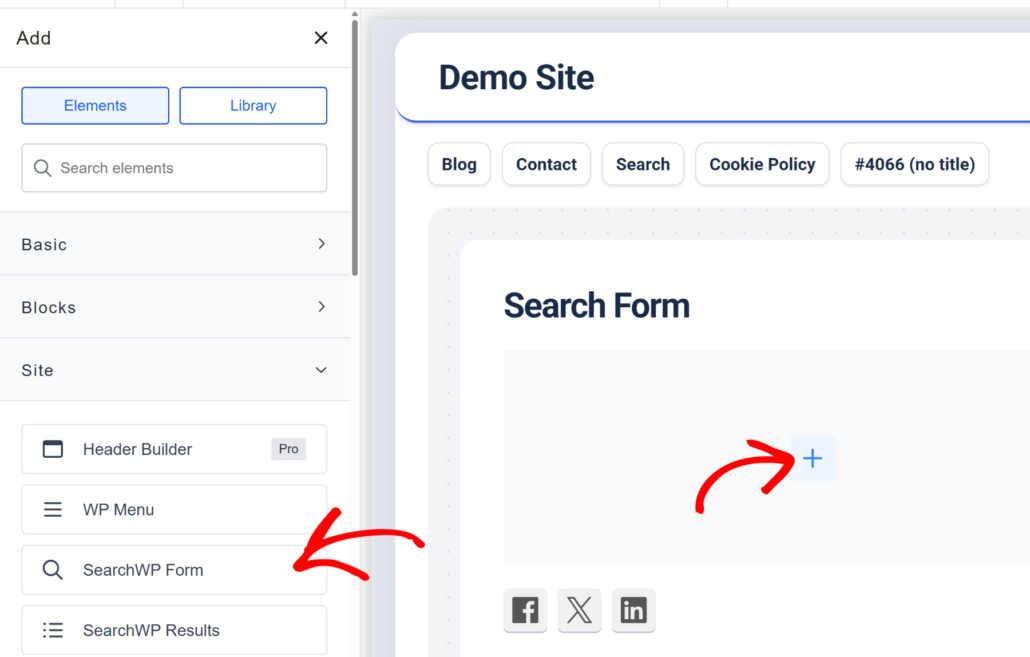Click the LinkedIn share icon

pyautogui.click(x=633, y=610)
